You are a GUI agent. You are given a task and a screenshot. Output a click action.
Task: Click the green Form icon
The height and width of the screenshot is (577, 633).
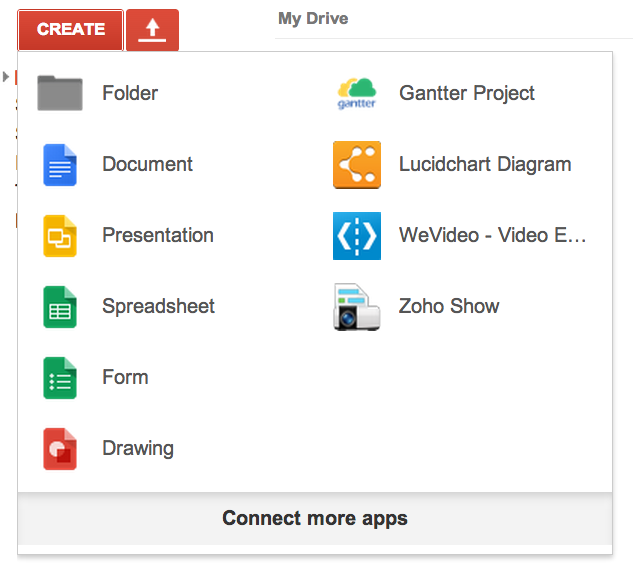60,378
